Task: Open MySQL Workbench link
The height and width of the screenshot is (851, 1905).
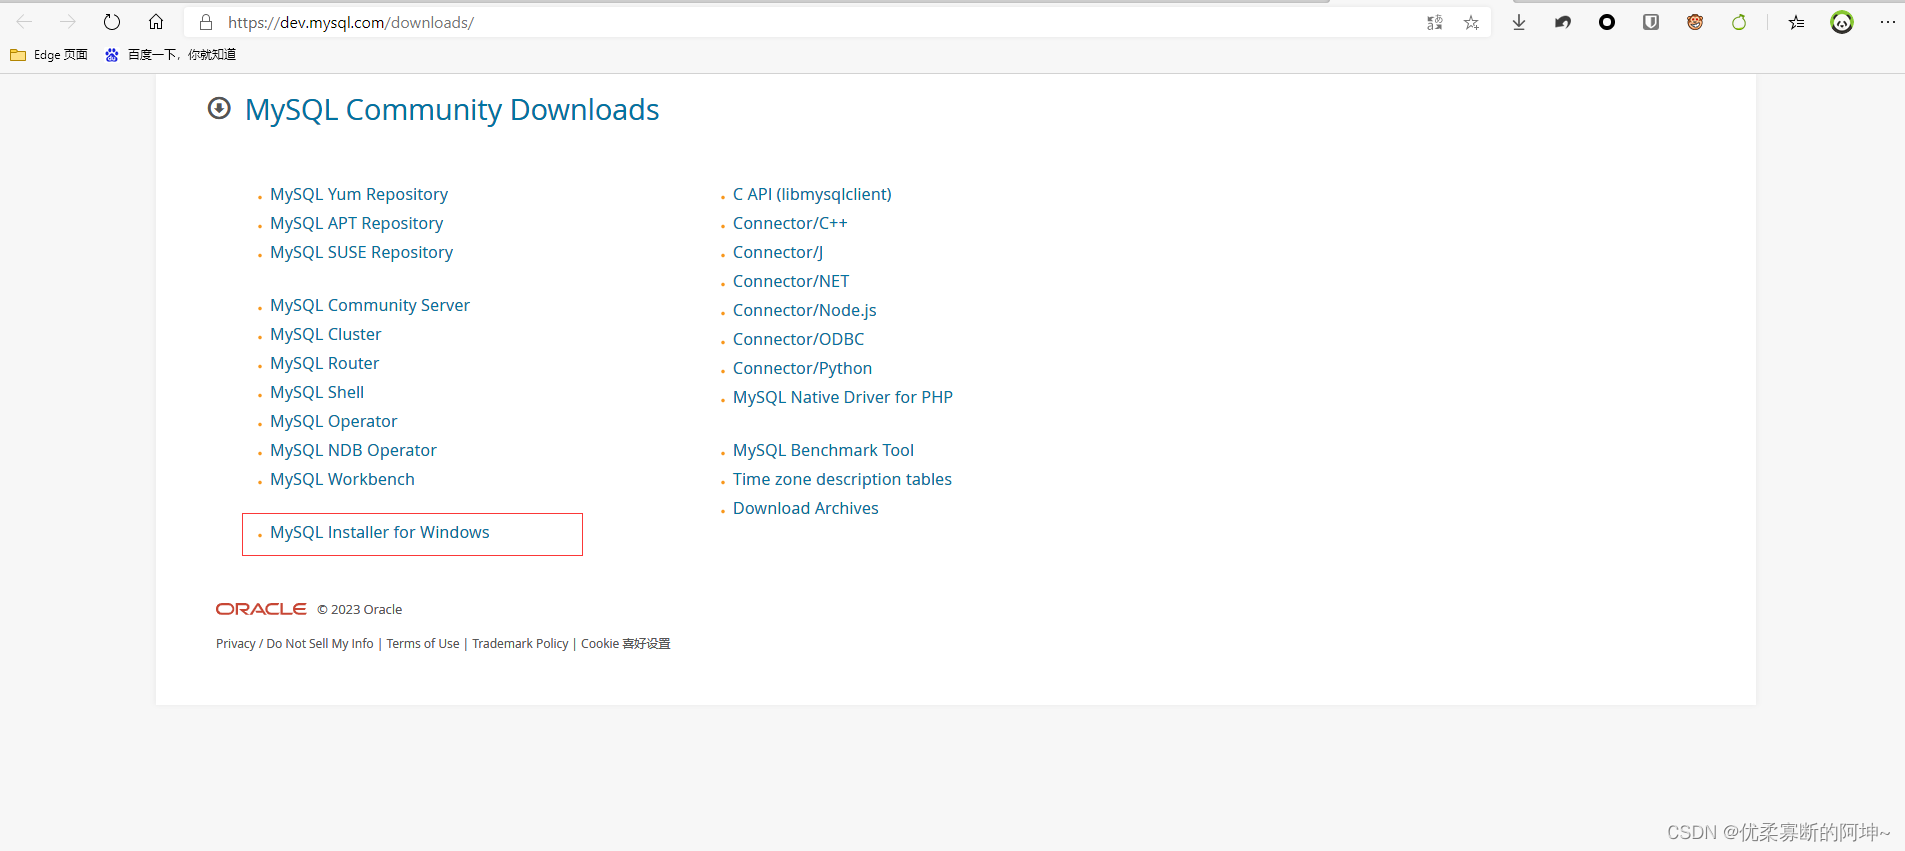Action: click(x=342, y=479)
